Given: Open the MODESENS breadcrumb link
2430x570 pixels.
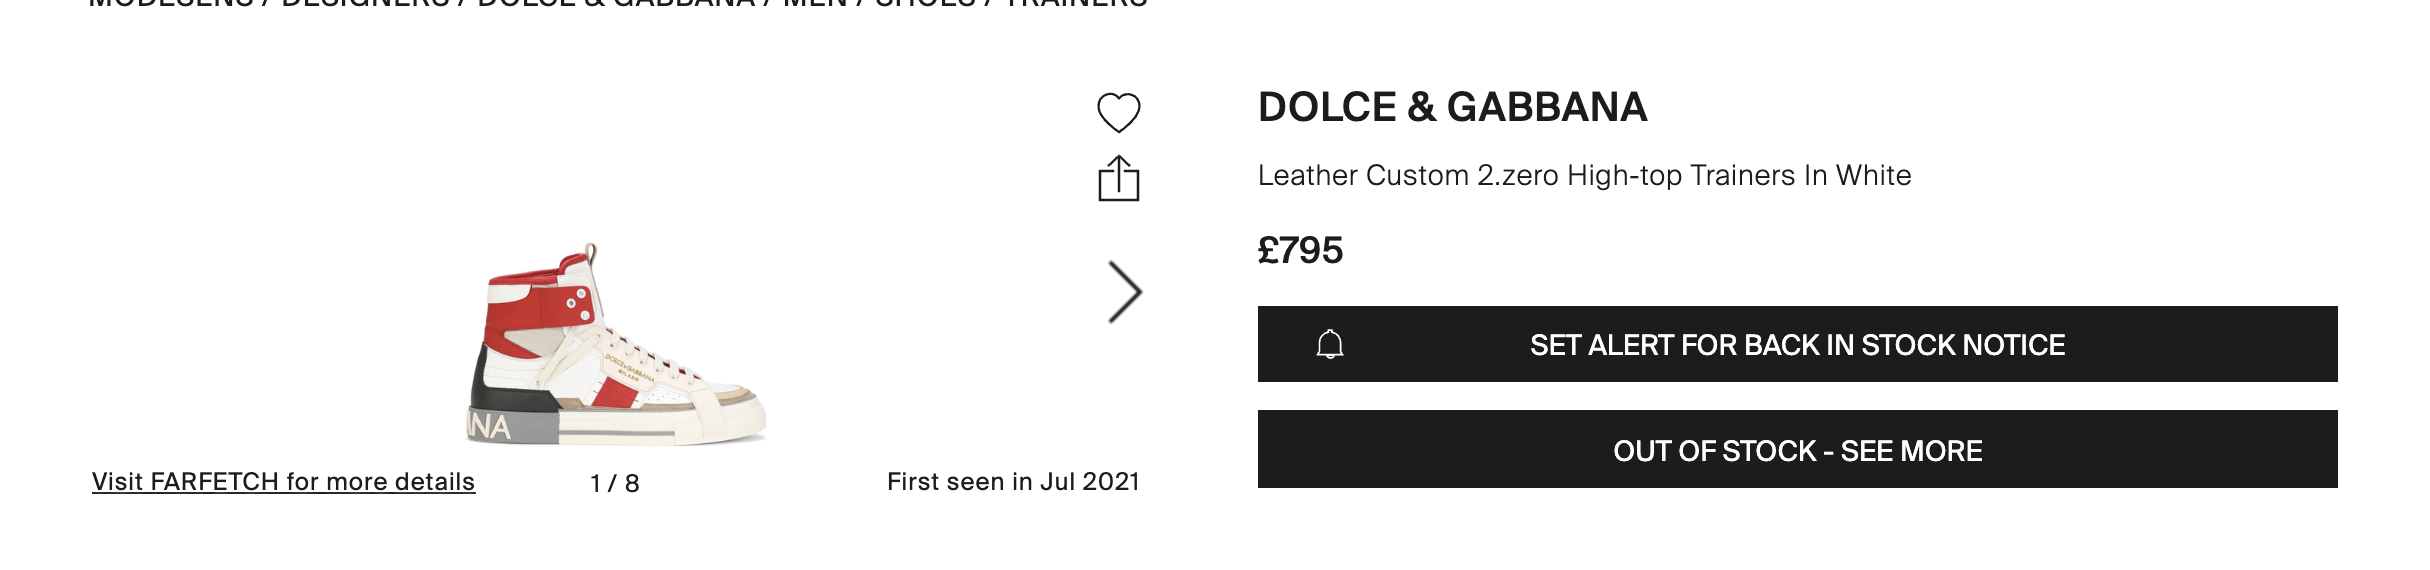Looking at the screenshot, I should pos(170,3).
